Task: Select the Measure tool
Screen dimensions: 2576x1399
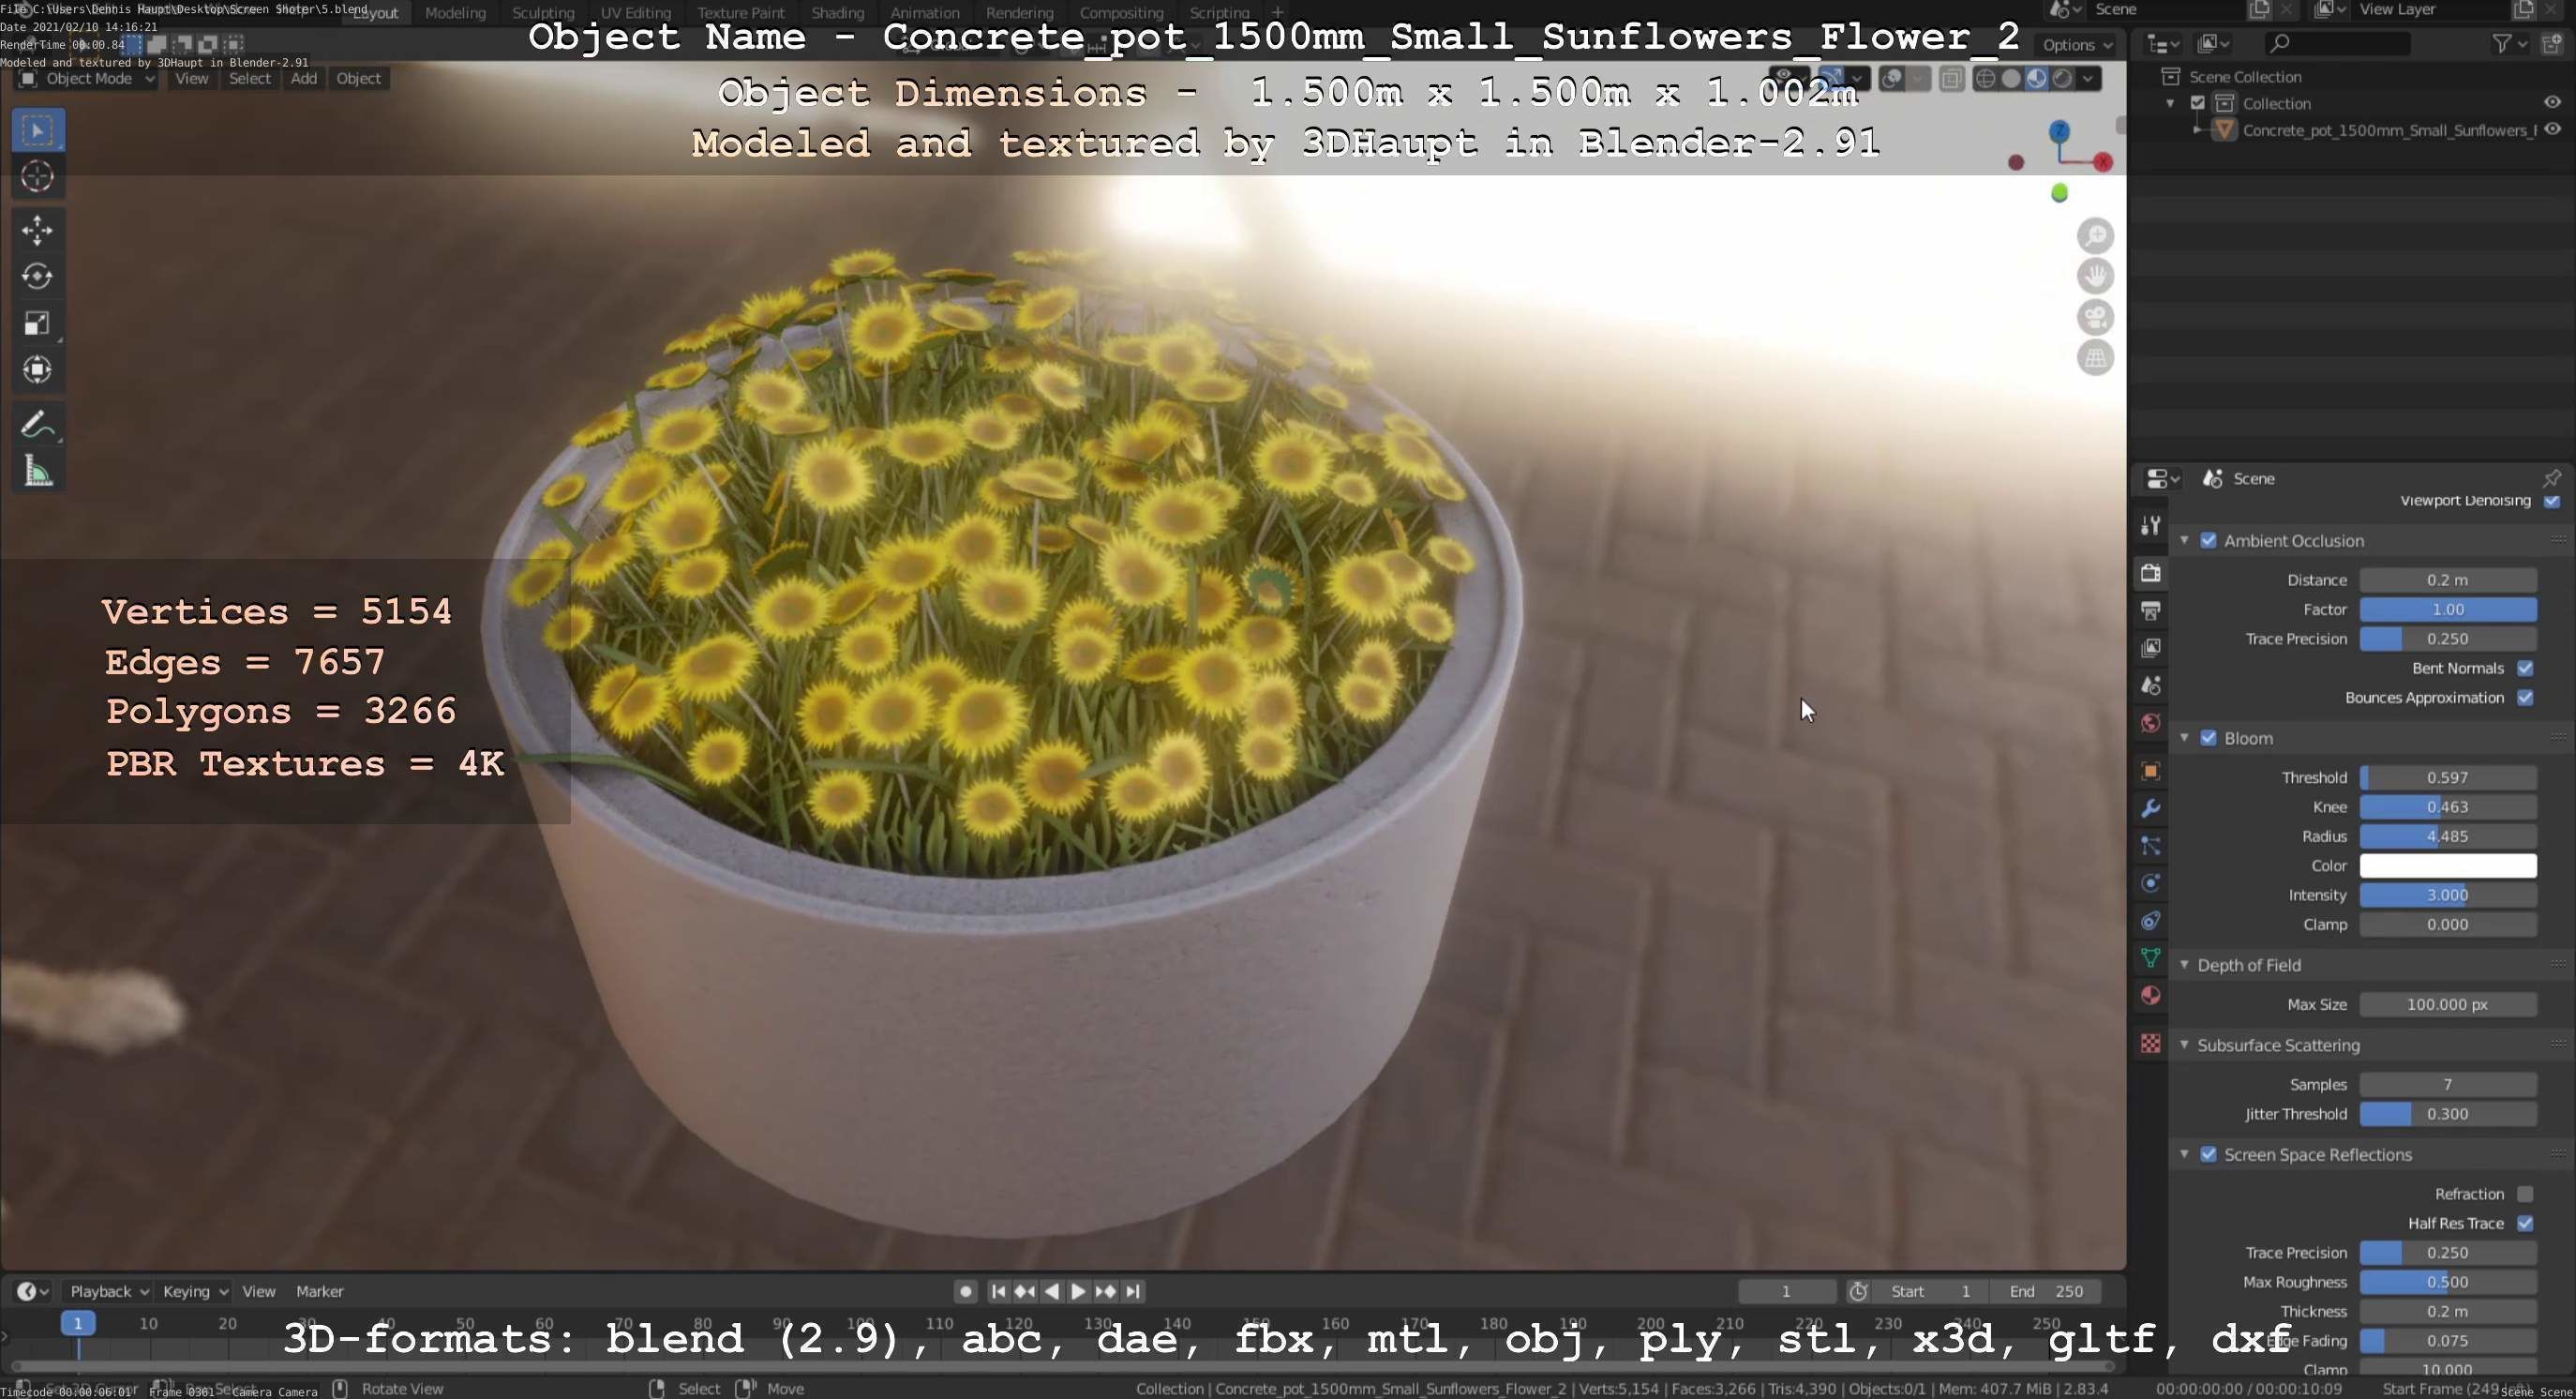Action: pos(38,471)
